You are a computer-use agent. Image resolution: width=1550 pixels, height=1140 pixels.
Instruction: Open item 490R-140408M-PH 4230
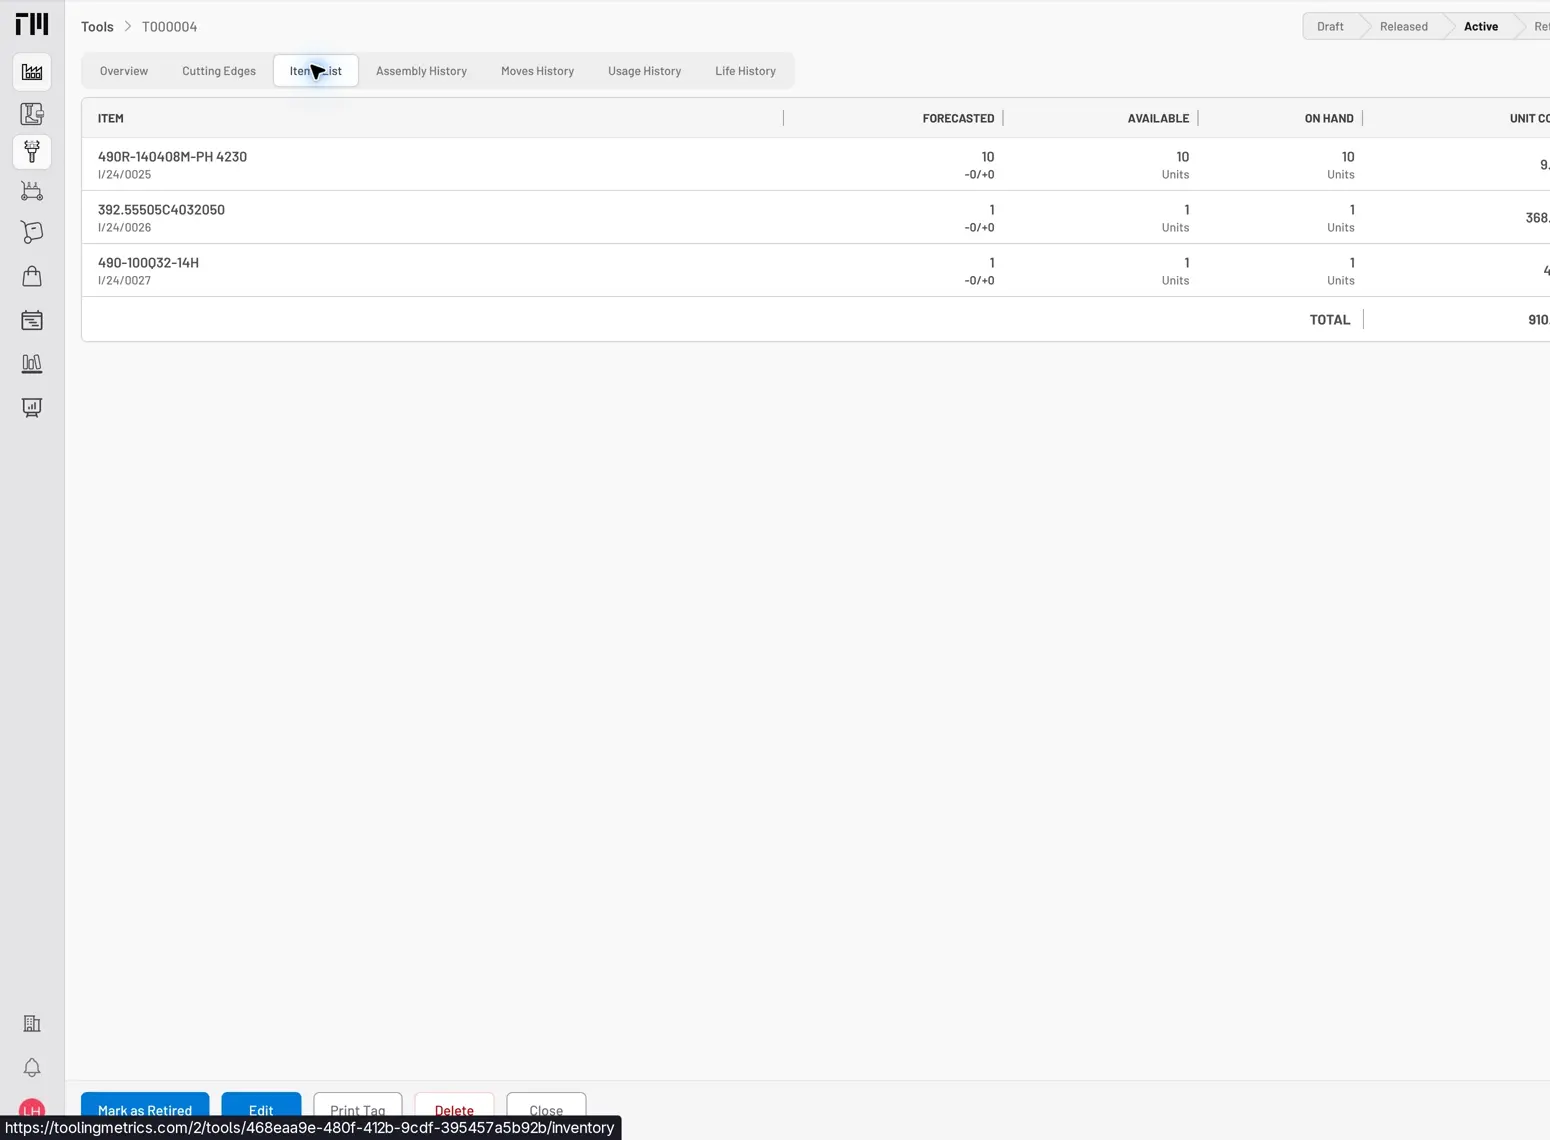tap(172, 157)
